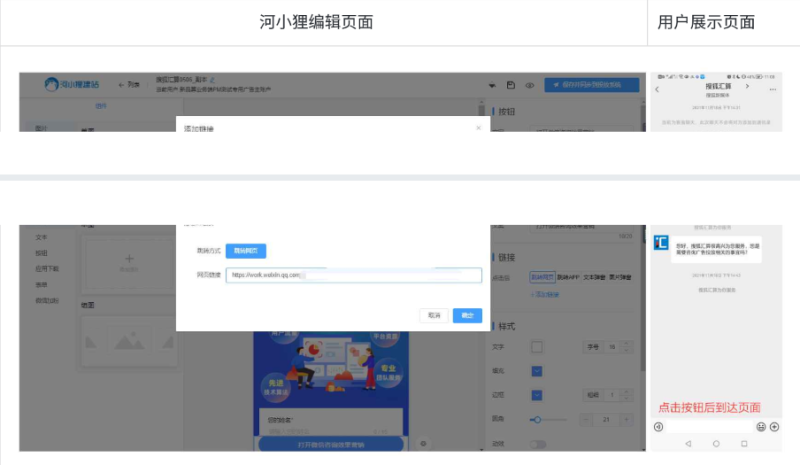The width and height of the screenshot is (800, 465).
Task: Tap the plus attachment icon in phone chat
Action: 774,427
